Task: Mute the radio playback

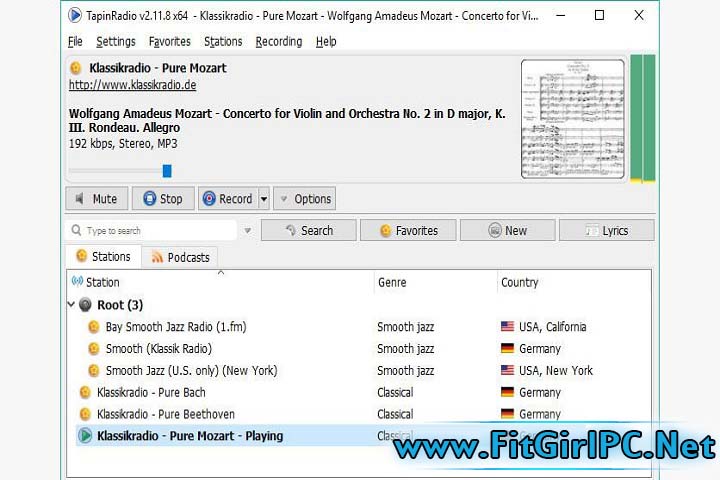Action: pyautogui.click(x=97, y=199)
